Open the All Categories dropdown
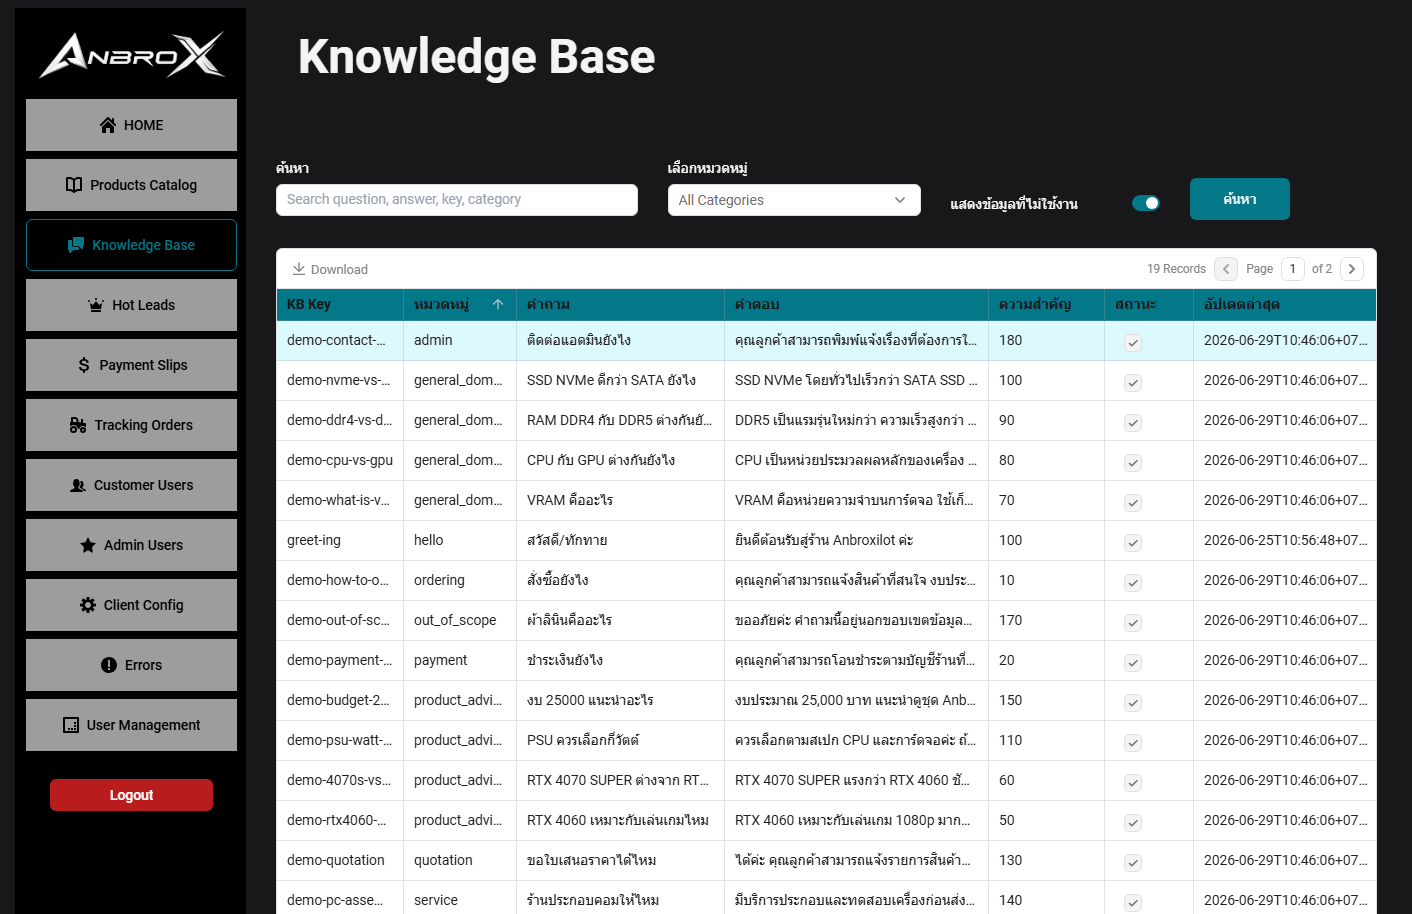 794,200
